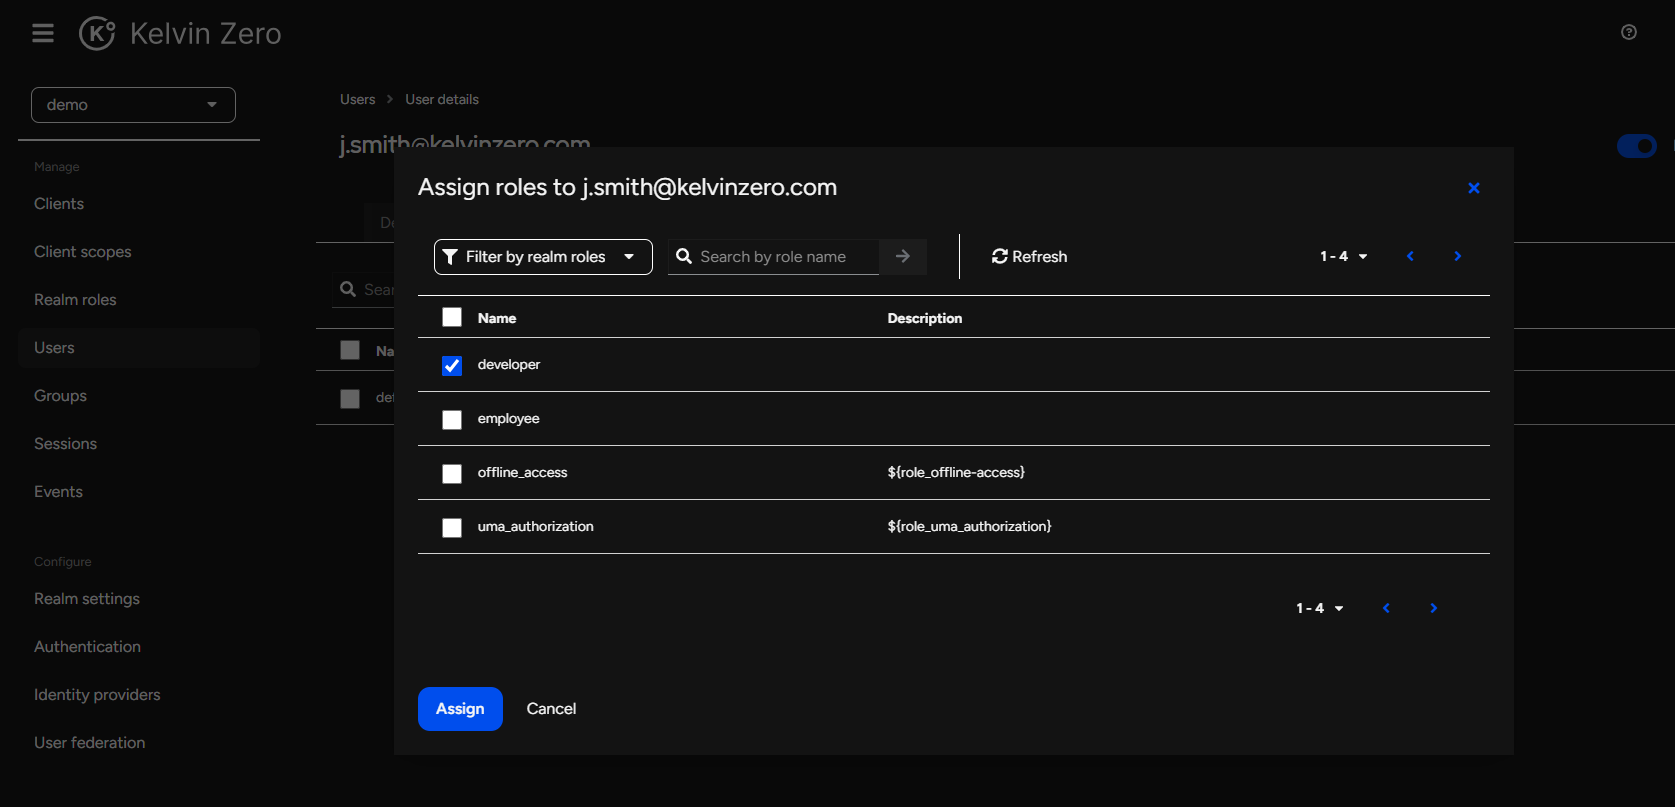Image resolution: width=1675 pixels, height=807 pixels.
Task: Toggle the select-all roles checkbox
Action: pos(452,317)
